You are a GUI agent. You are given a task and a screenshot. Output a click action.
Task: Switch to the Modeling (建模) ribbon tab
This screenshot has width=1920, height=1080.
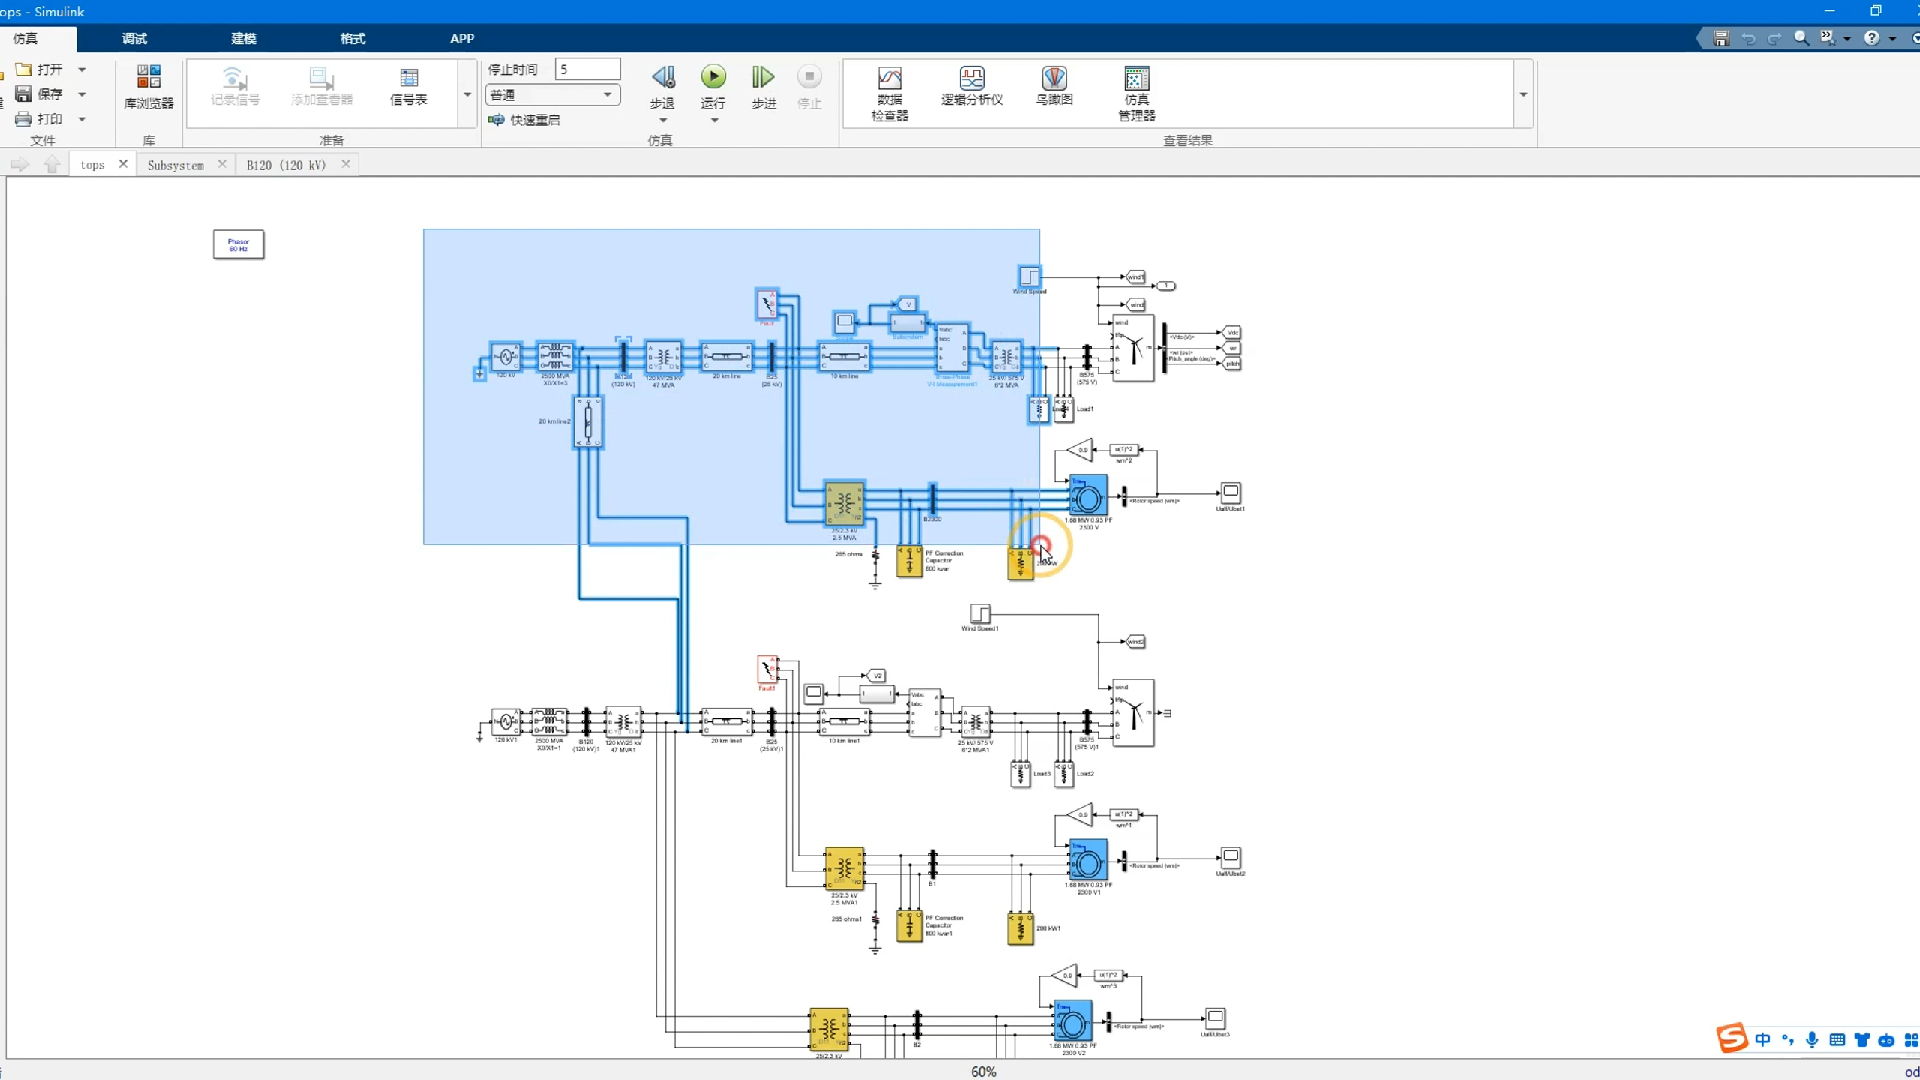(244, 38)
